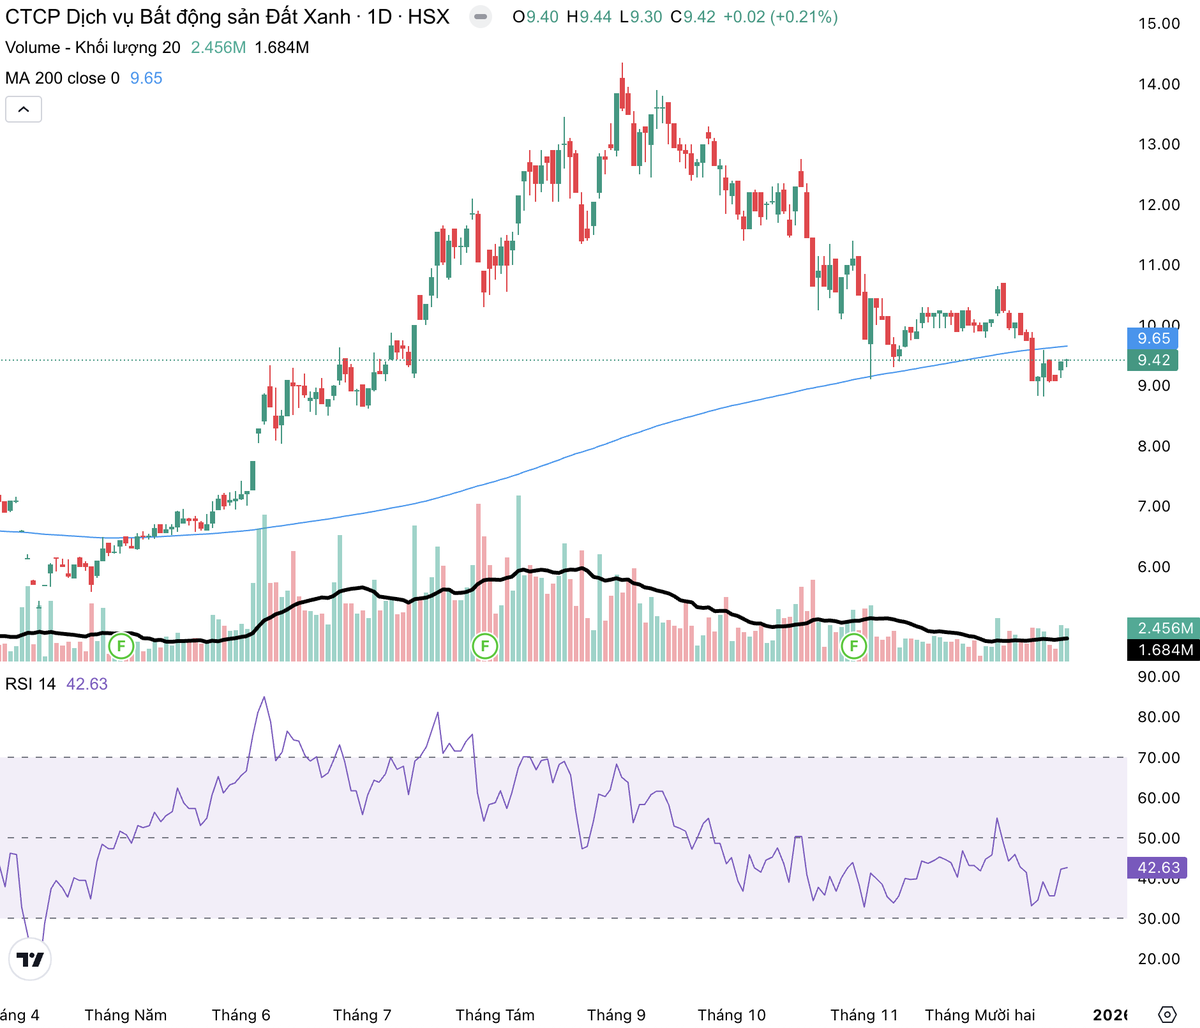Click the blue 9.65 MA price label

[x=1153, y=338]
